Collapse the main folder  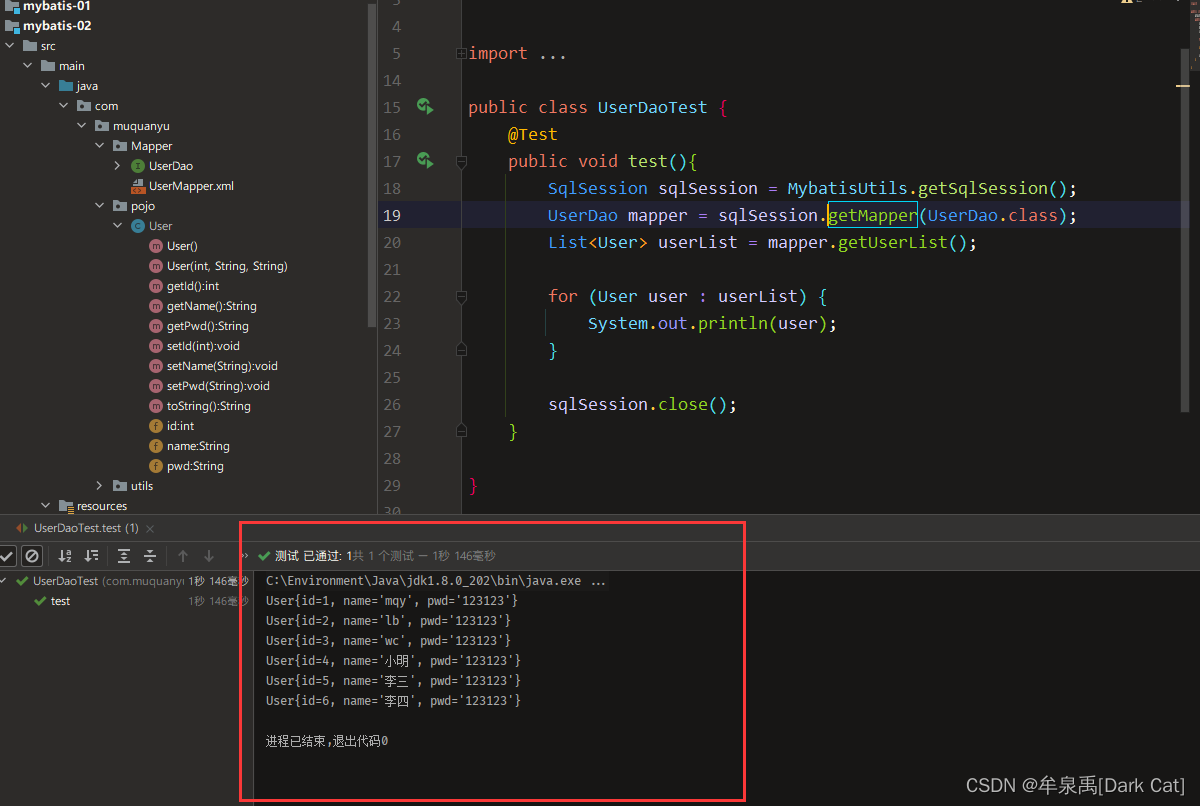coord(28,66)
